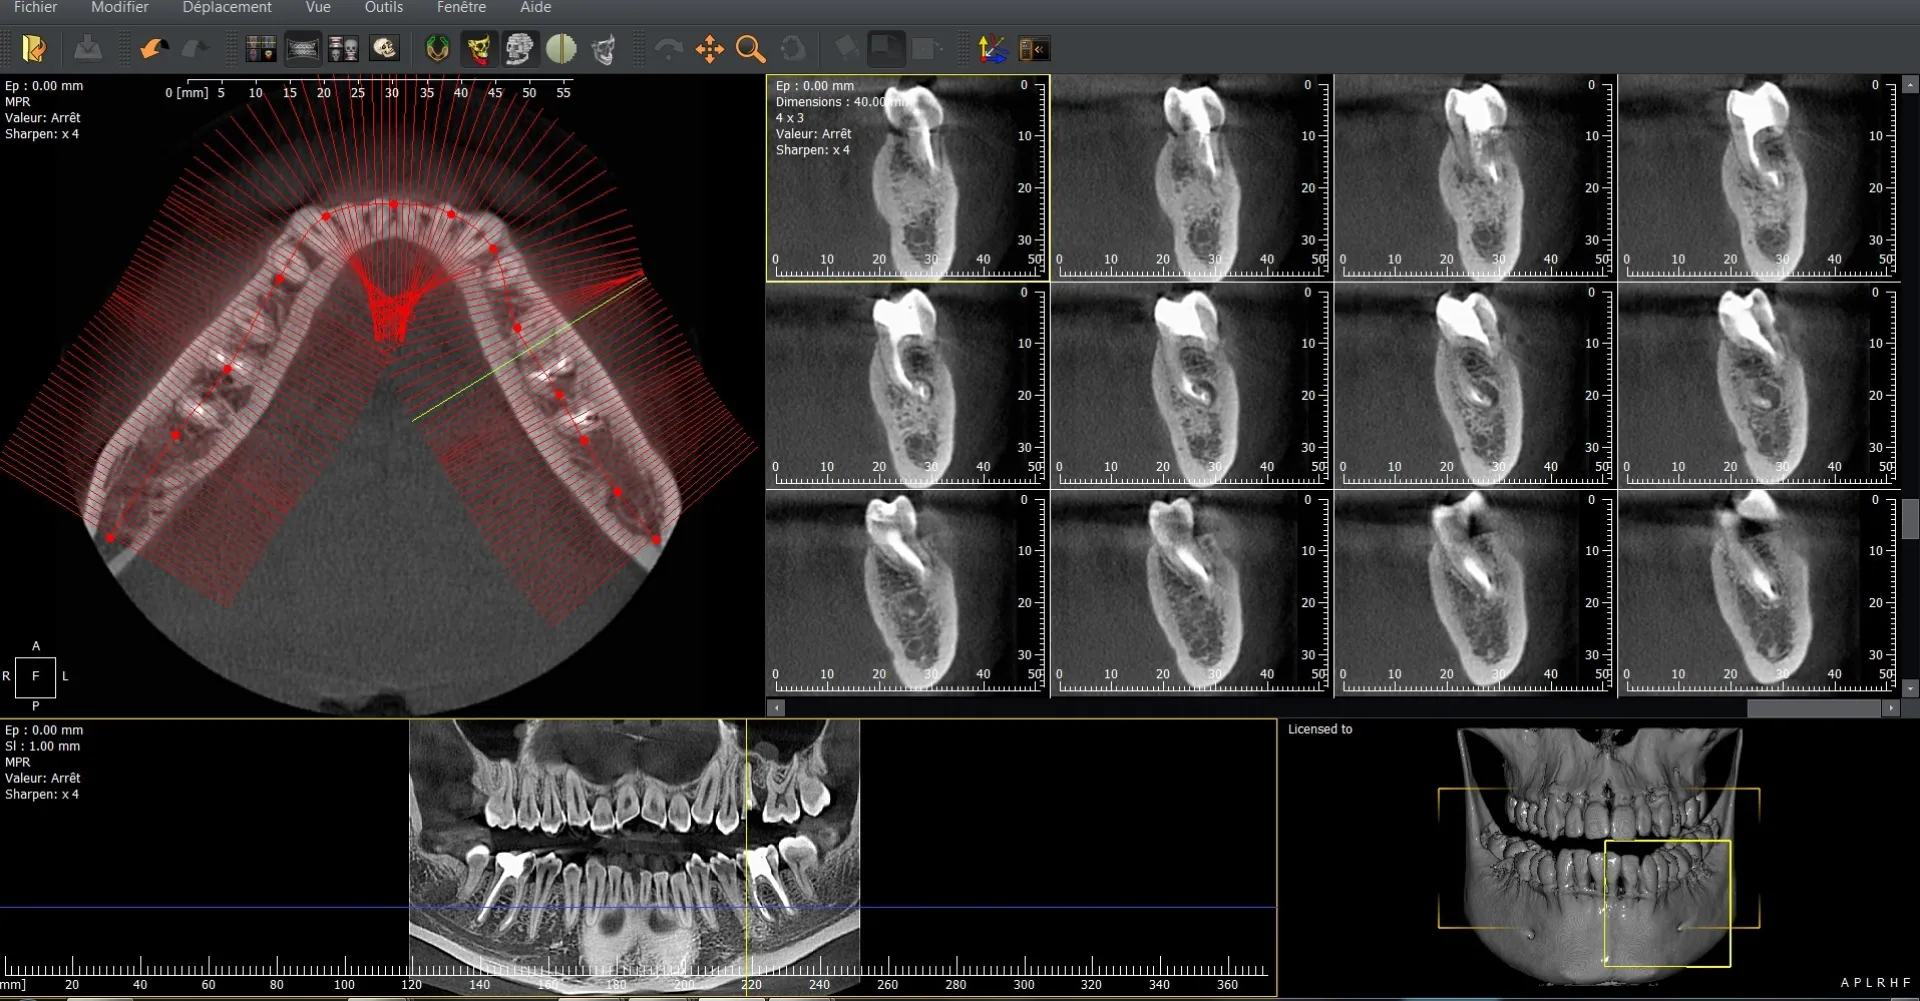
Task: Select the panoramic dental arch view icon
Action: tap(303, 48)
